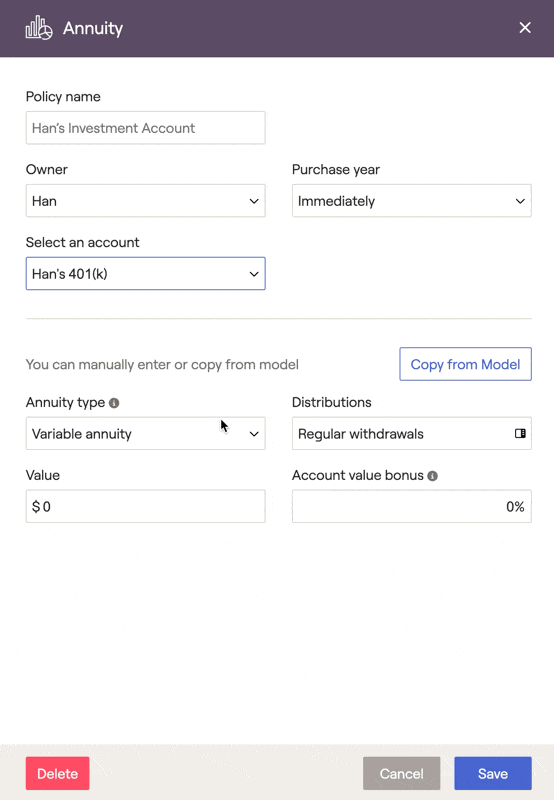Image resolution: width=554 pixels, height=800 pixels.
Task: Click the Purchase year dropdown chevron
Action: (x=520, y=201)
